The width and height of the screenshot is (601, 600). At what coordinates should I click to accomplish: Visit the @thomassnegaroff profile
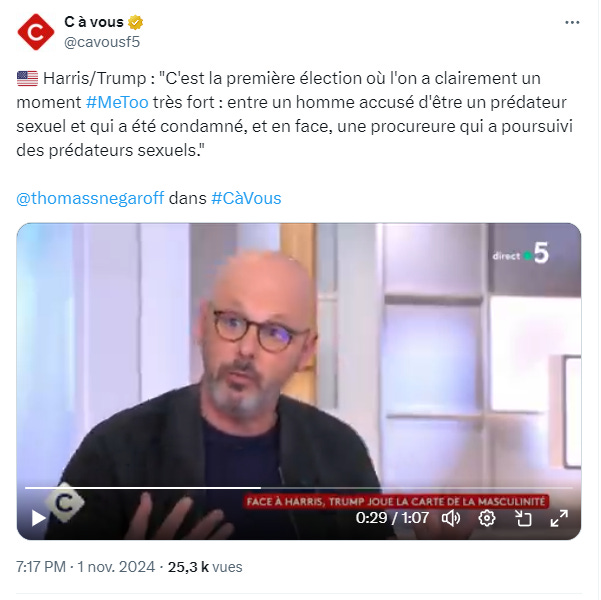pyautogui.click(x=90, y=199)
